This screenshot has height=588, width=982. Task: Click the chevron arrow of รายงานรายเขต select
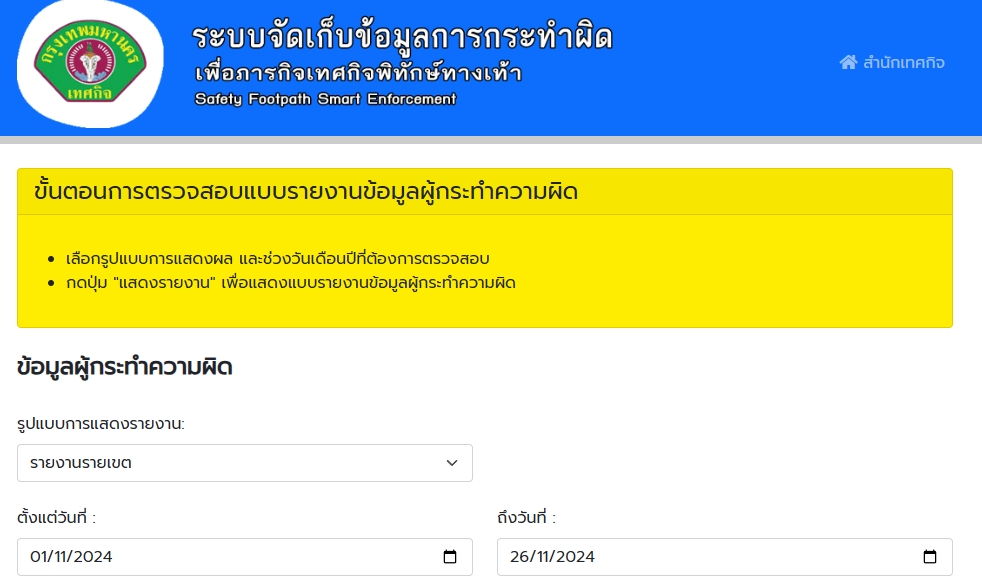coord(451,463)
